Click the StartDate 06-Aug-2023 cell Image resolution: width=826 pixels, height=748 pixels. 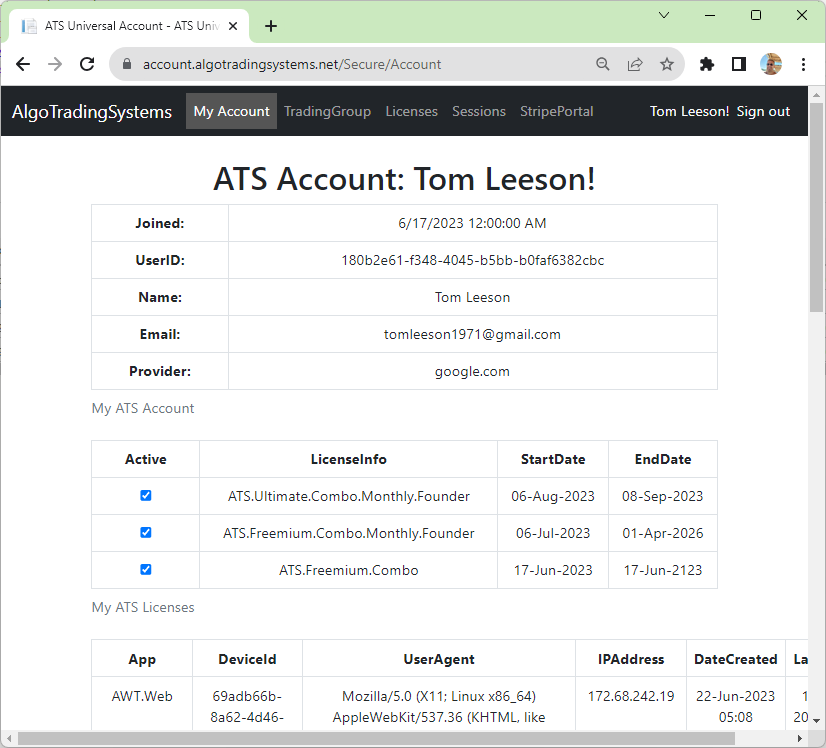click(553, 496)
